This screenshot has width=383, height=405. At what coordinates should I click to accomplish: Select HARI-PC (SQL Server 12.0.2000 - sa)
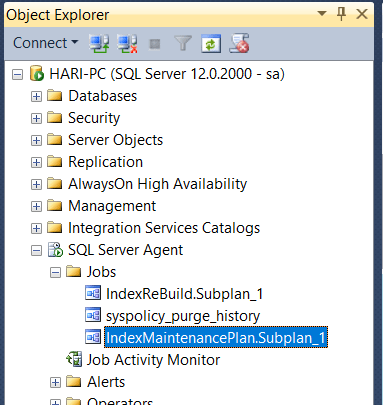167,74
